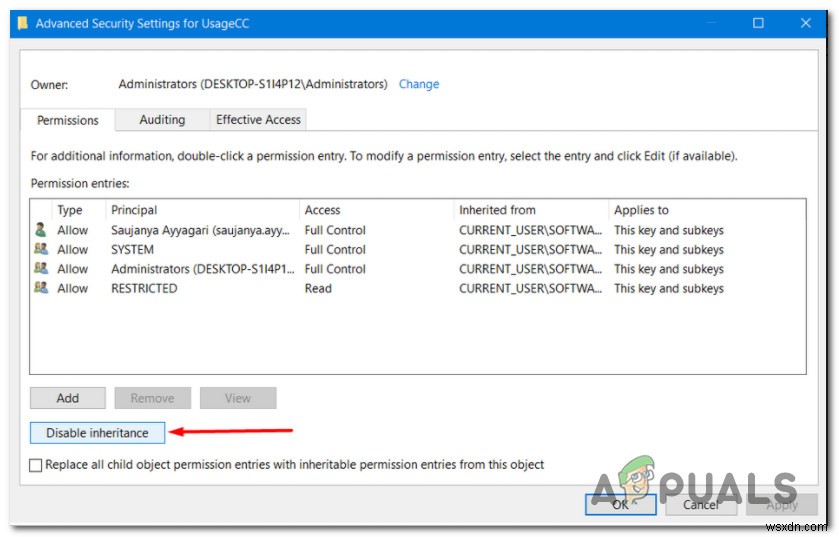This screenshot has height=537, width=839.
Task: Click Disable inheritance
Action: coord(97,433)
